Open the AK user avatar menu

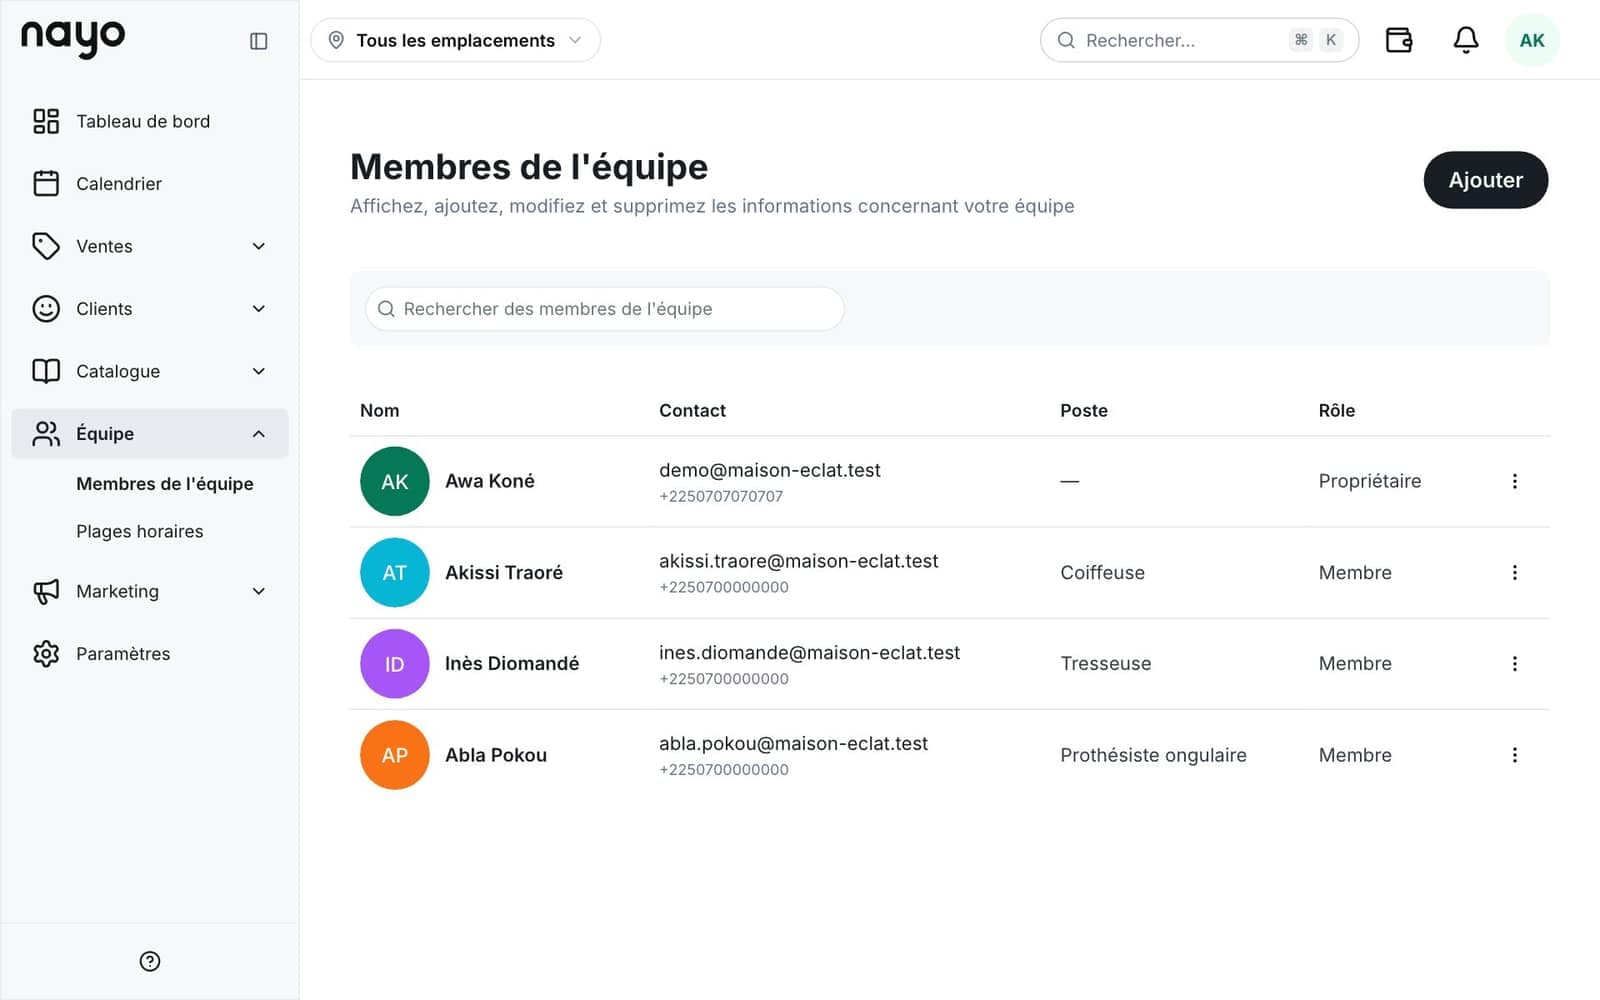point(1532,40)
